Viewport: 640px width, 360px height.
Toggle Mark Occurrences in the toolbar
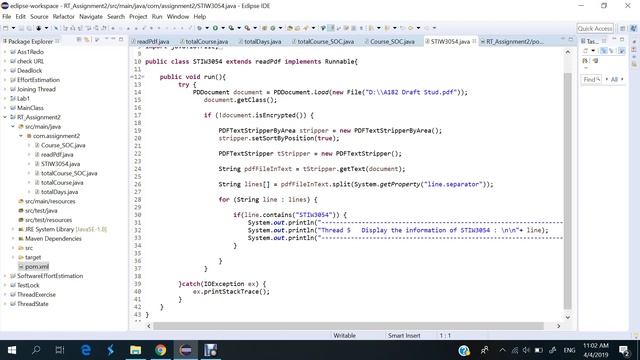coord(331,28)
